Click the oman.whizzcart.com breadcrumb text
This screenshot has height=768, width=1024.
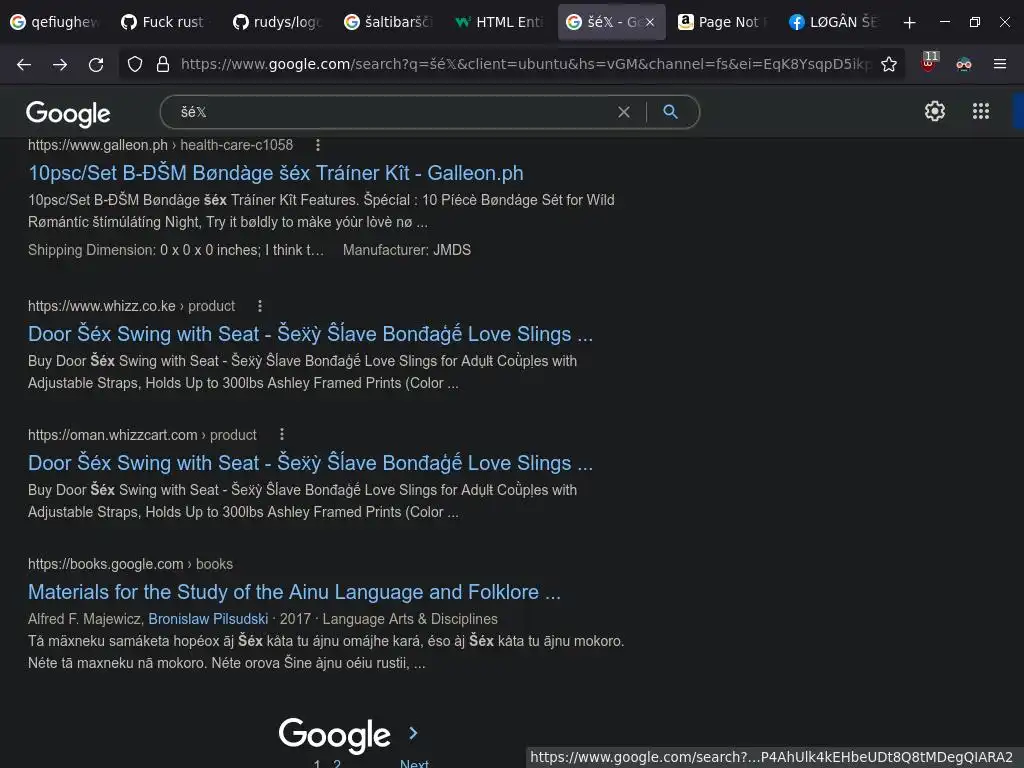[x=142, y=435]
